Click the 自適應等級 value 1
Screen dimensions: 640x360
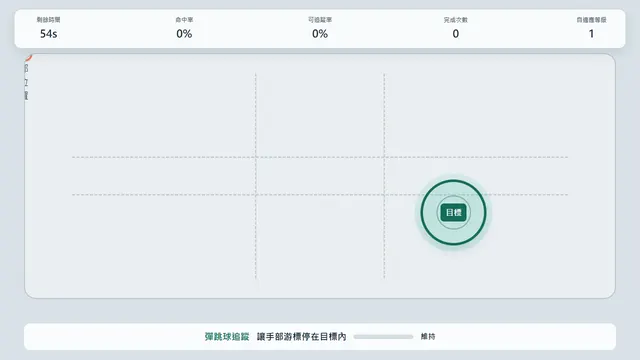click(x=591, y=34)
